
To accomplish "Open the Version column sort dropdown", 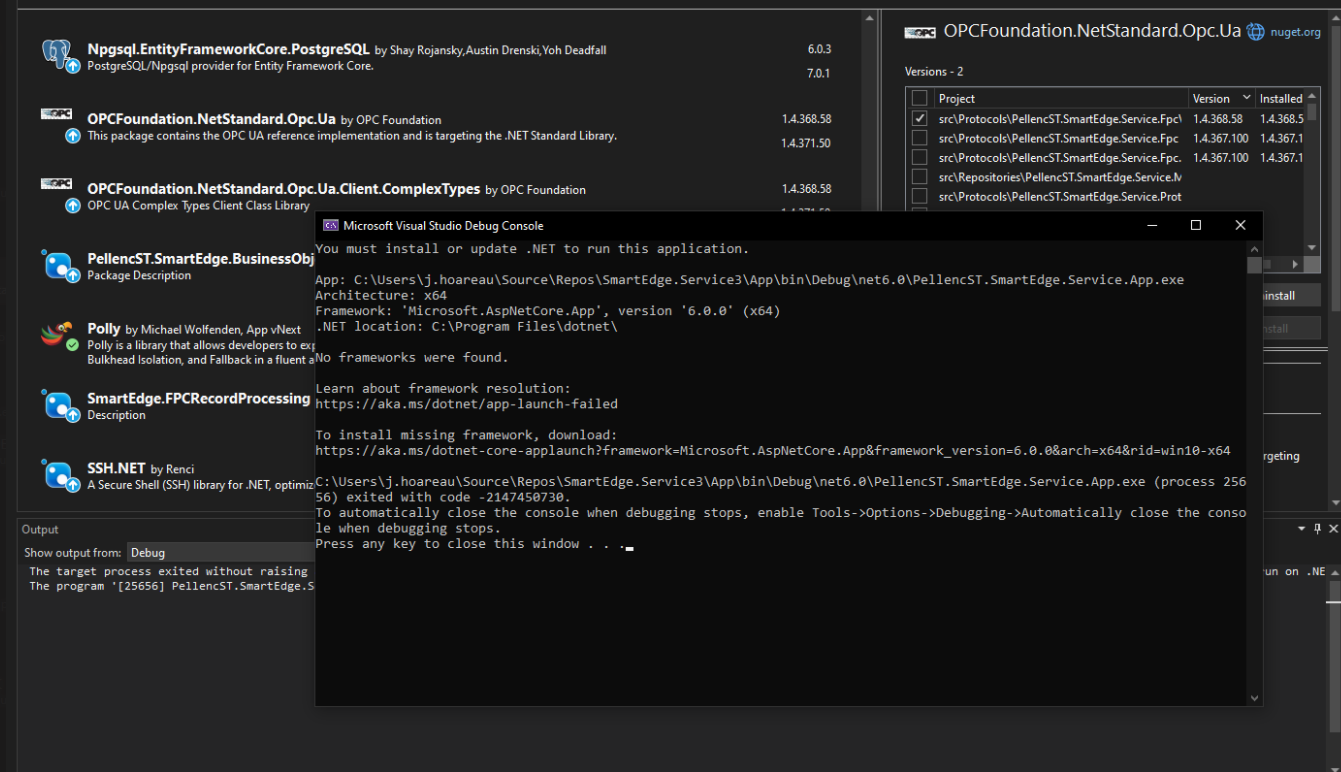I will click(1246, 97).
